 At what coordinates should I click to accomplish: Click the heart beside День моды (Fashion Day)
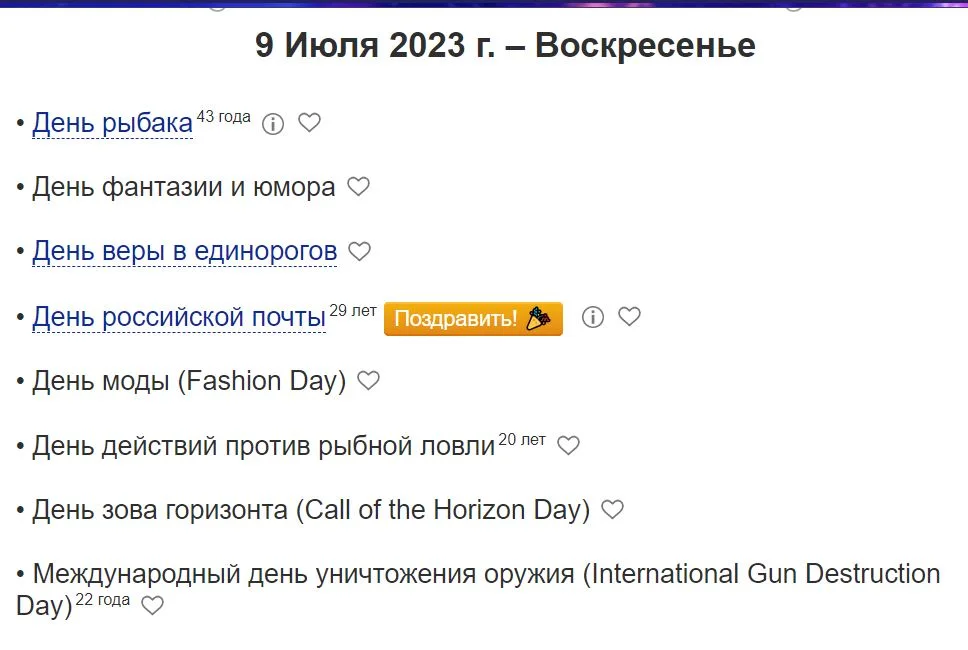tap(367, 381)
